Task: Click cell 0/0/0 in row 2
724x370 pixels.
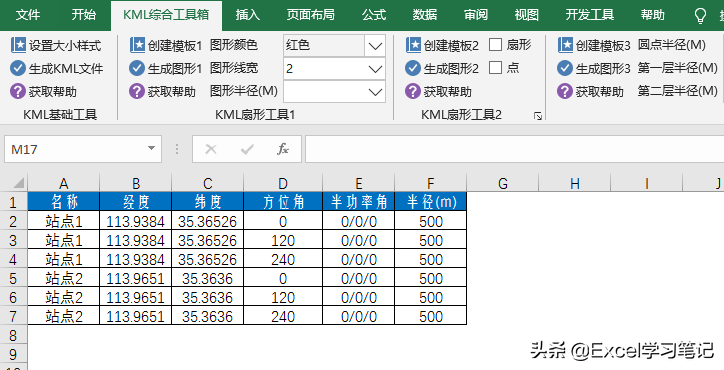Action: [x=359, y=221]
